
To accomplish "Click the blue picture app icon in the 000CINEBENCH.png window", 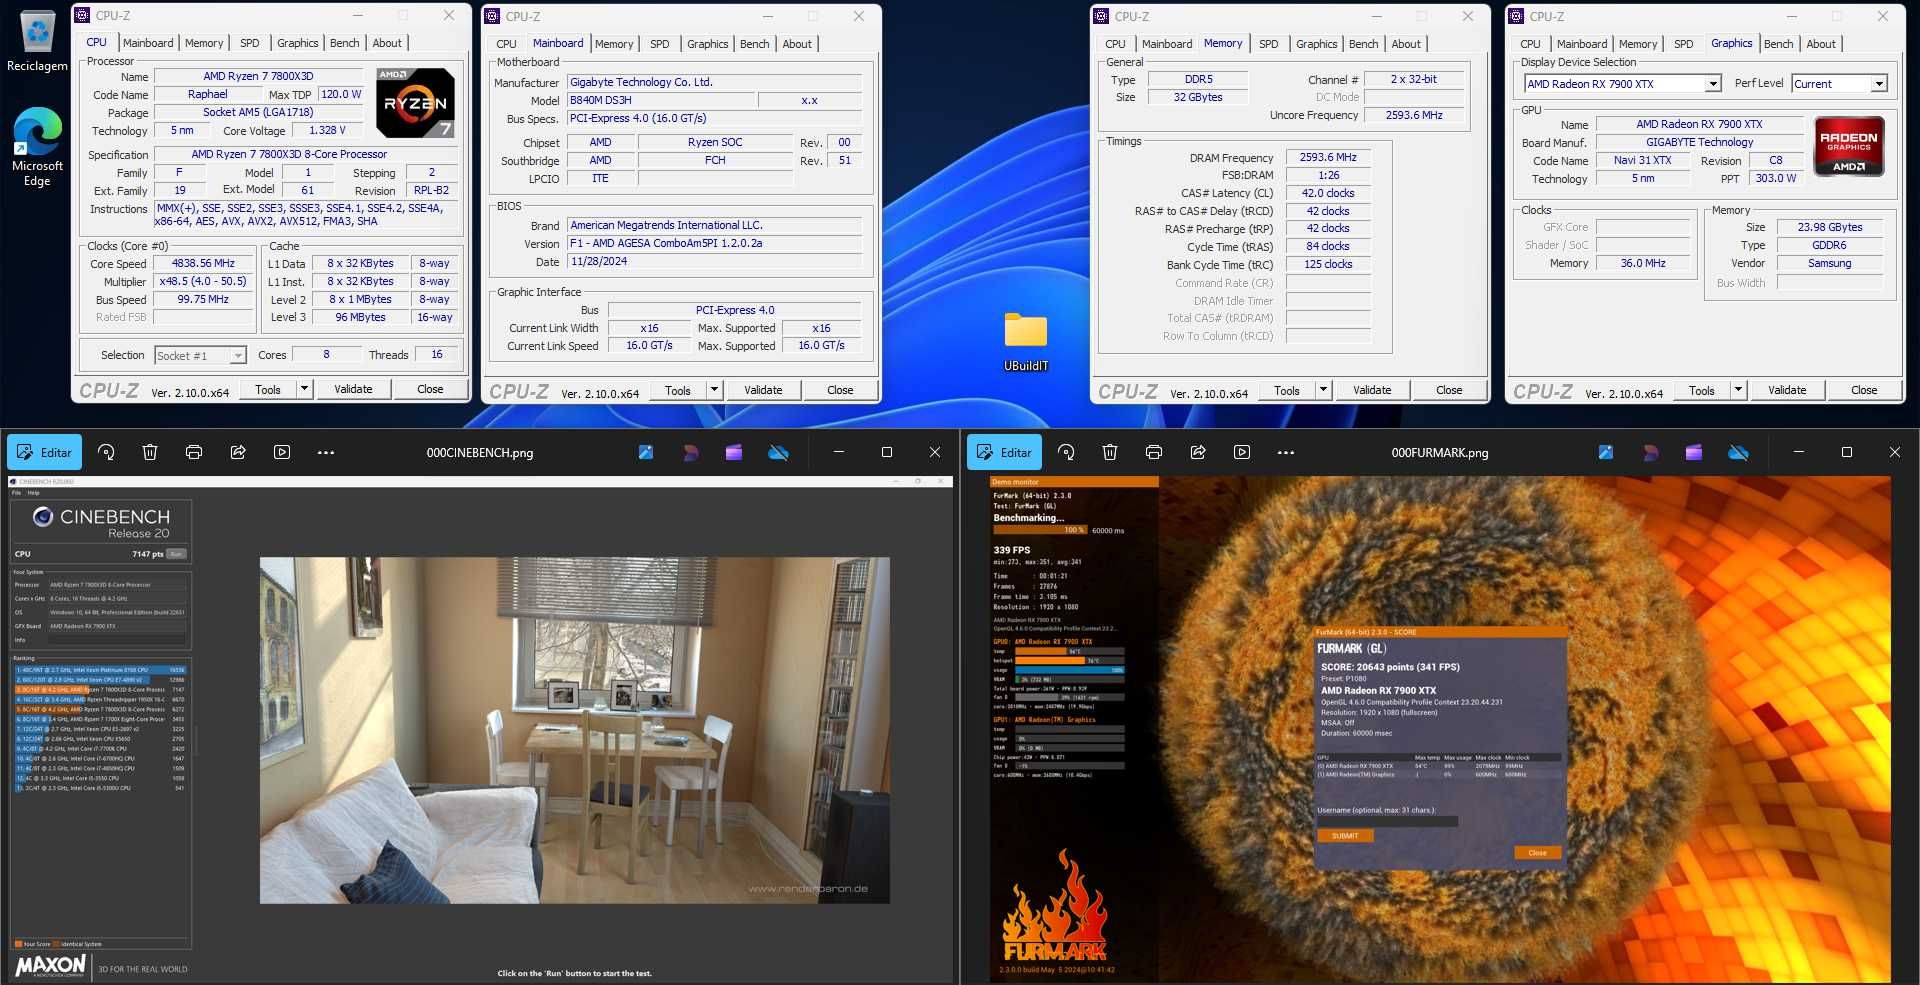I will pyautogui.click(x=646, y=452).
